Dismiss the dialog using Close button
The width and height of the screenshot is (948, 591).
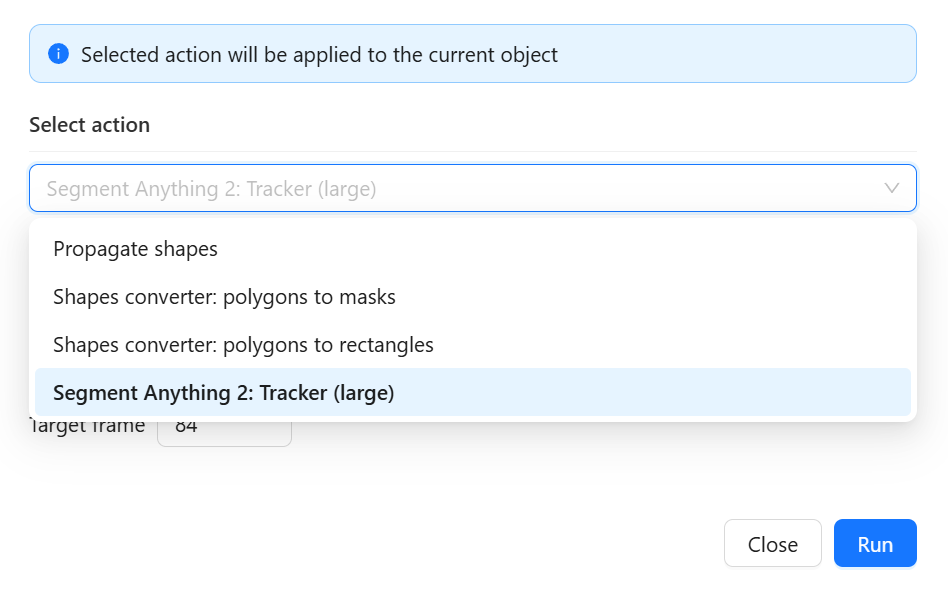tap(773, 543)
